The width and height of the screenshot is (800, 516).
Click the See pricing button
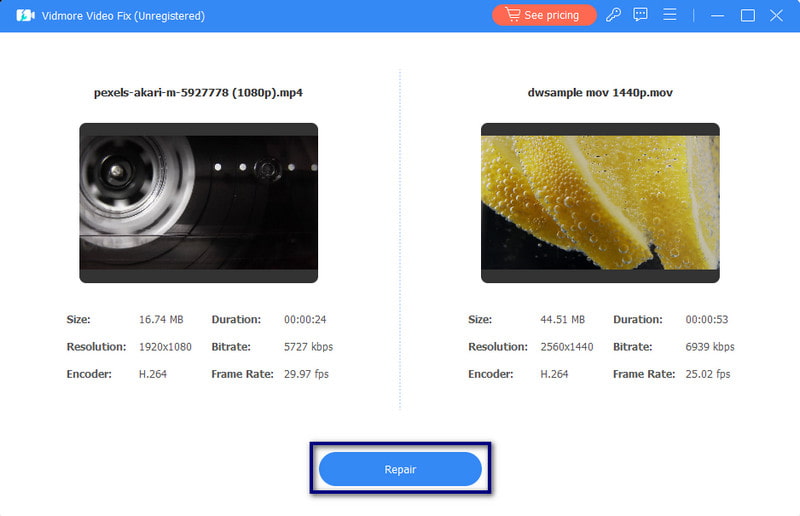pyautogui.click(x=544, y=15)
